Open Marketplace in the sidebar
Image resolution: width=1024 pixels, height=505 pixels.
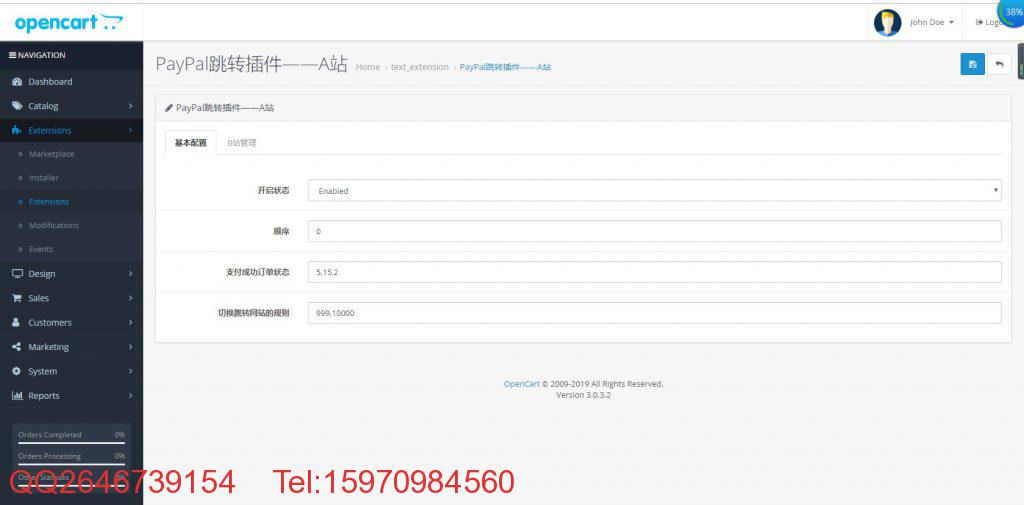click(52, 154)
